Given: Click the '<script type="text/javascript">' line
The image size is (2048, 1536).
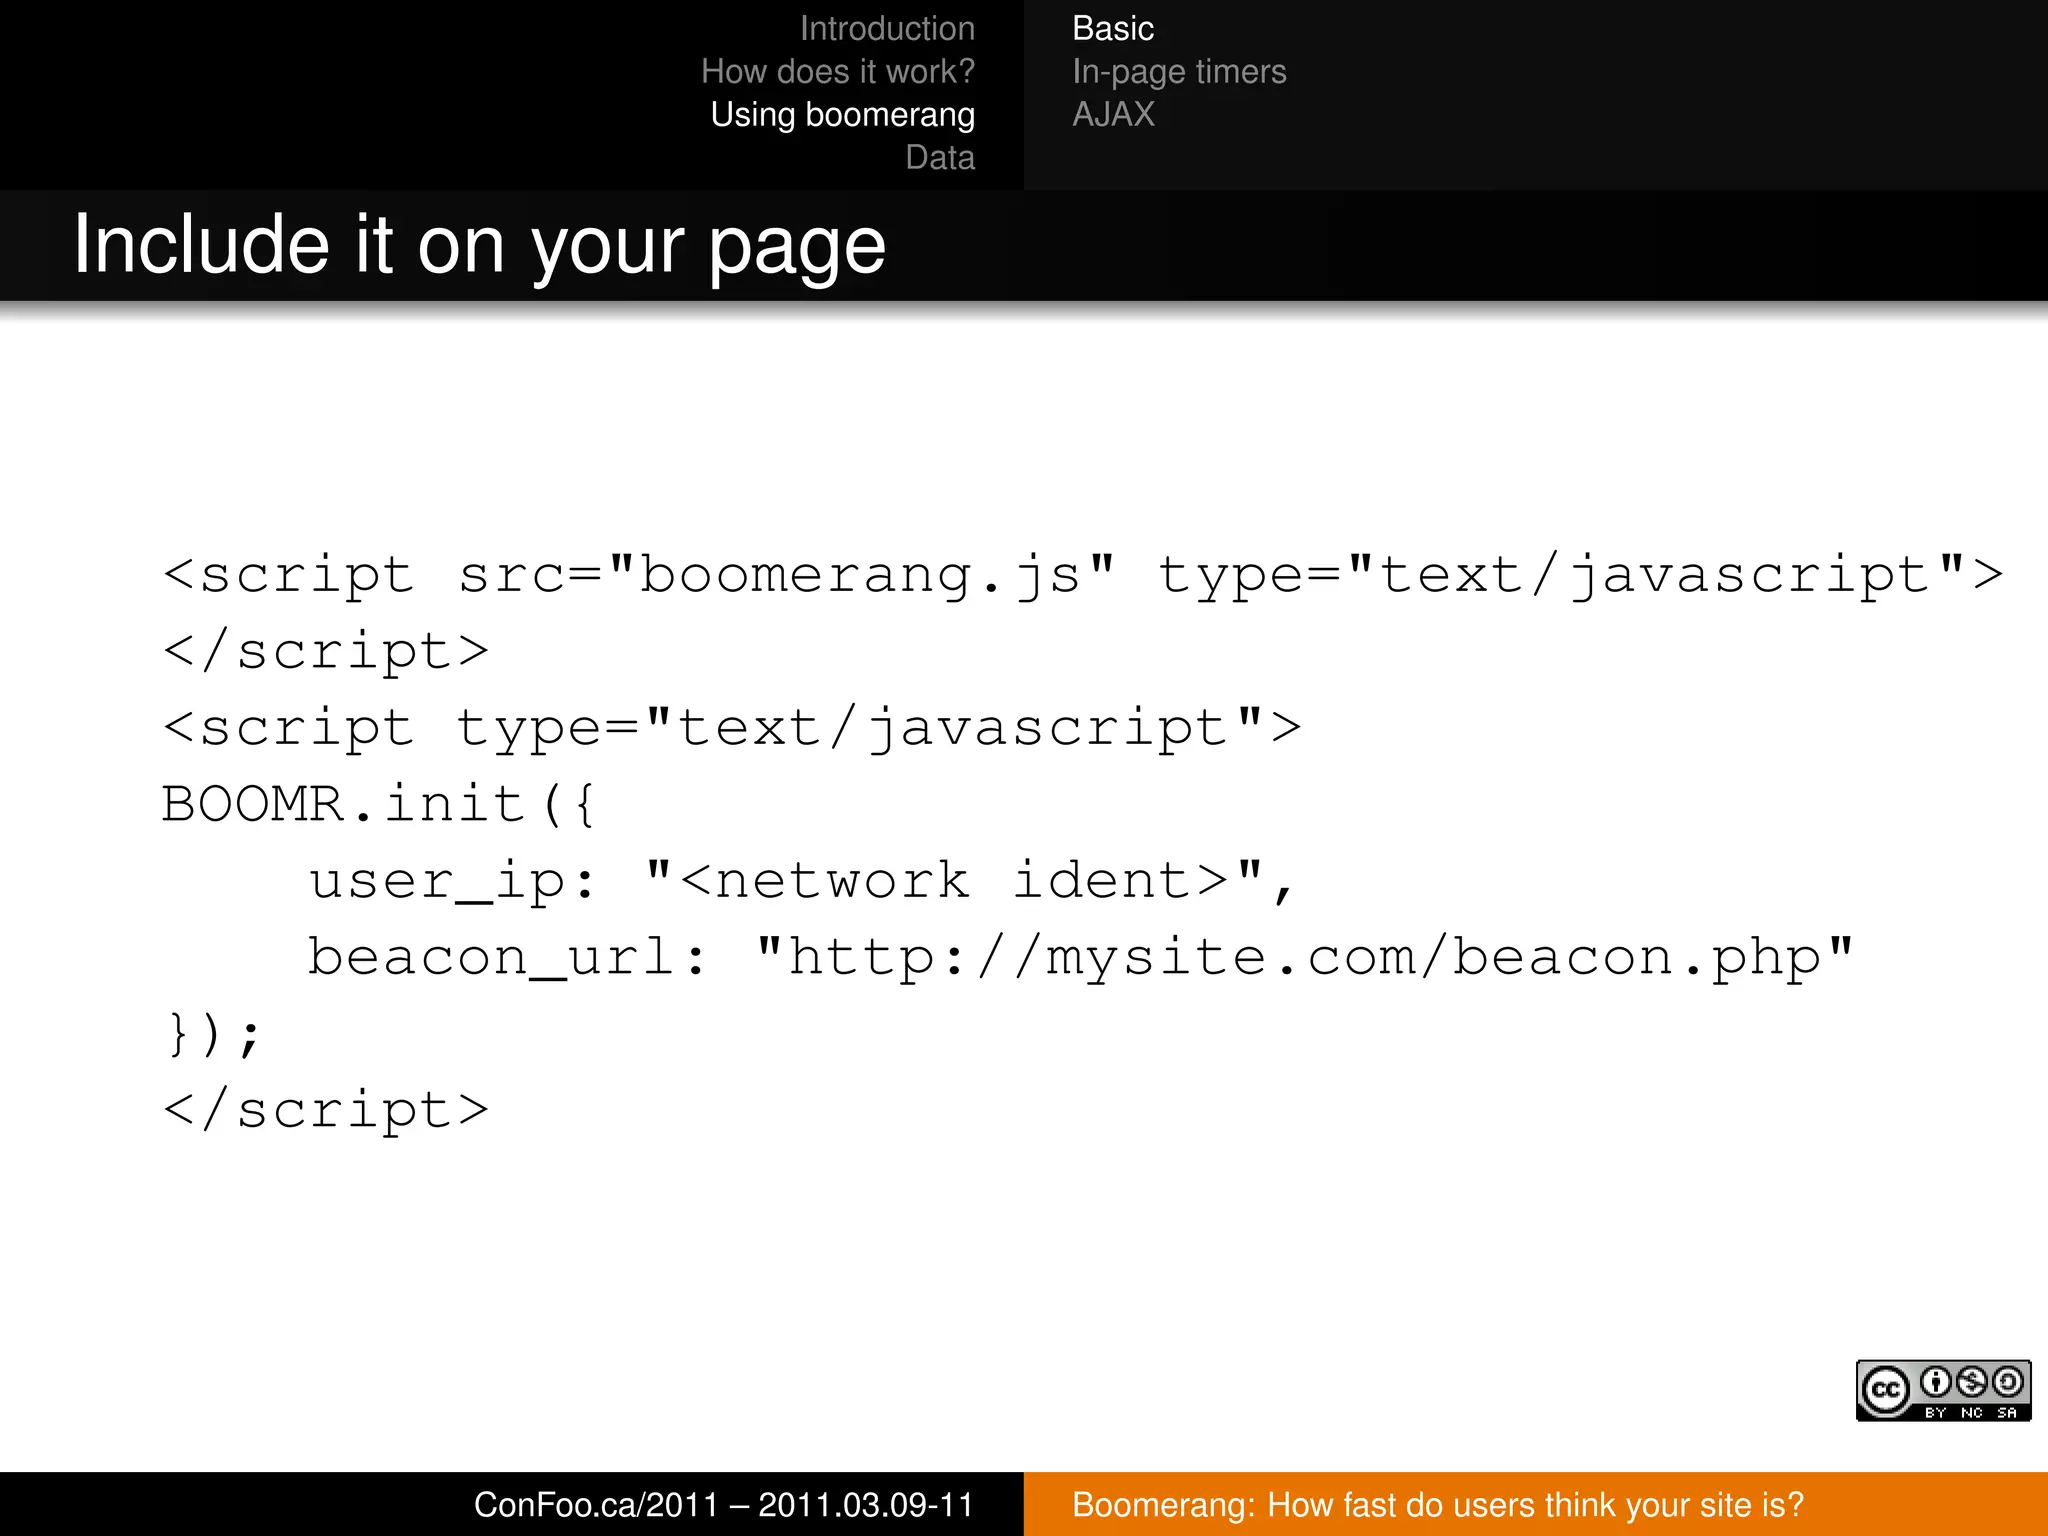Looking at the screenshot, I should click(733, 728).
